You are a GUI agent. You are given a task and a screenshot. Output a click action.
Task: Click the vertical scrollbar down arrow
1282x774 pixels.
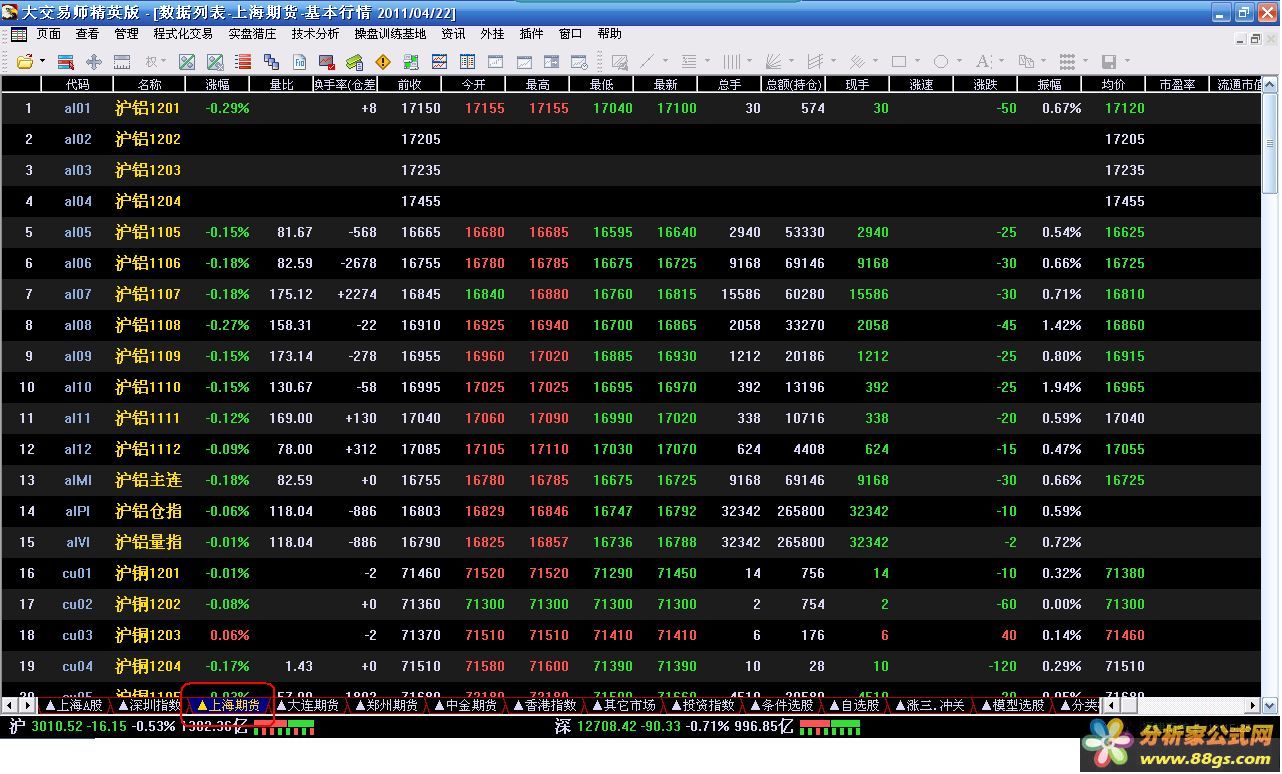pyautogui.click(x=1270, y=705)
